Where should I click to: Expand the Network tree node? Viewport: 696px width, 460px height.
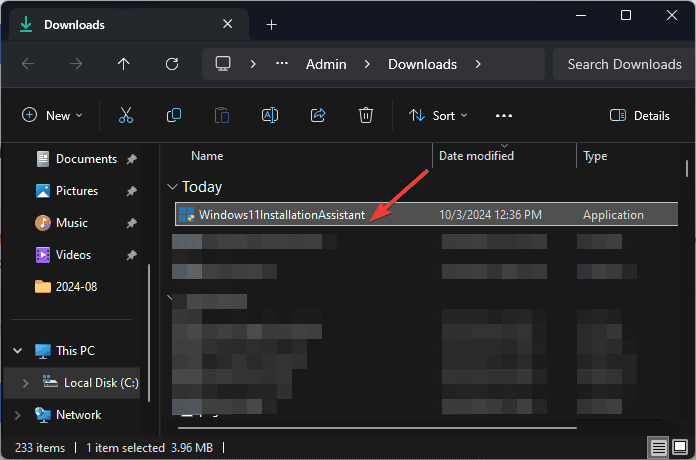click(18, 415)
